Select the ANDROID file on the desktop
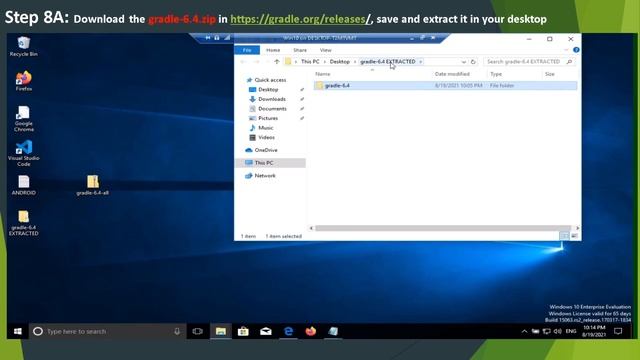Viewport: 640px width, 360px height. click(24, 185)
